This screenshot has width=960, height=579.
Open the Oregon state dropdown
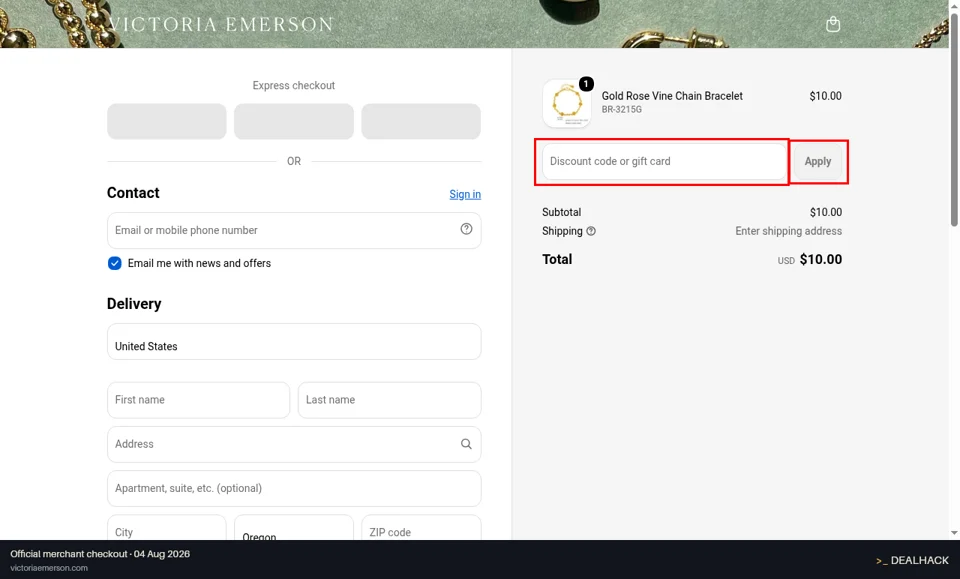(294, 528)
